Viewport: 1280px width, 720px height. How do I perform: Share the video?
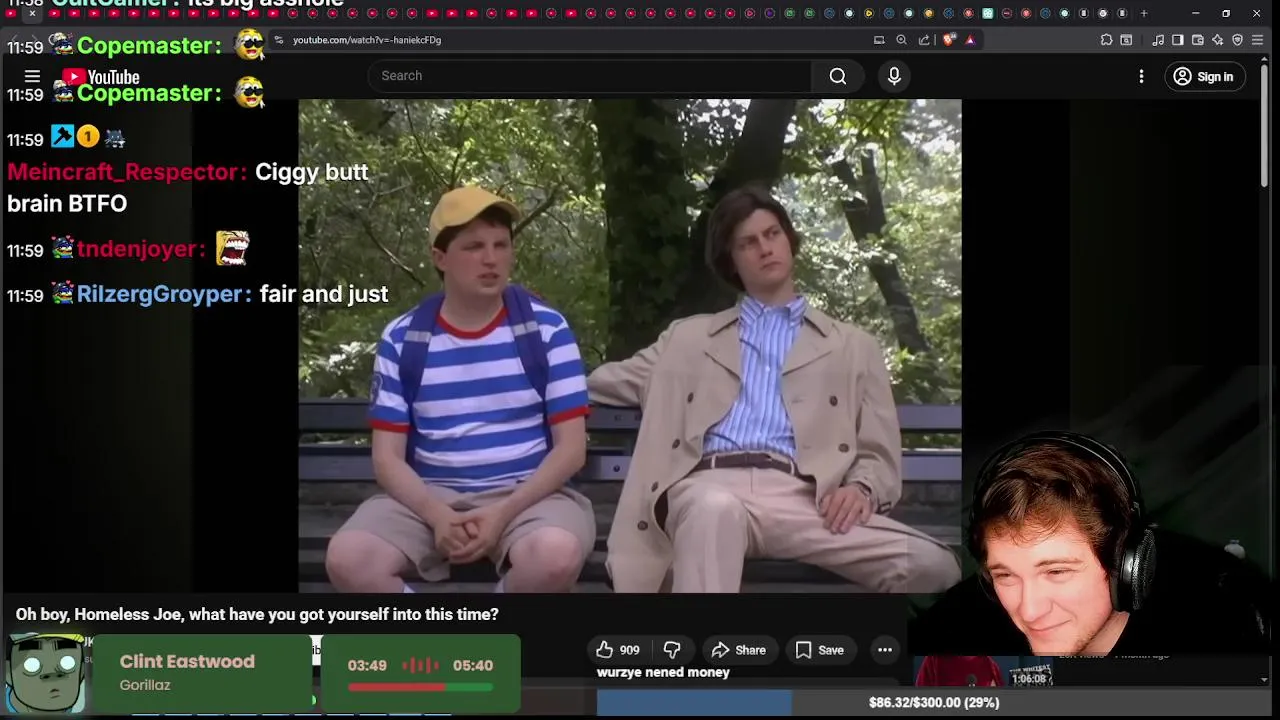[738, 650]
